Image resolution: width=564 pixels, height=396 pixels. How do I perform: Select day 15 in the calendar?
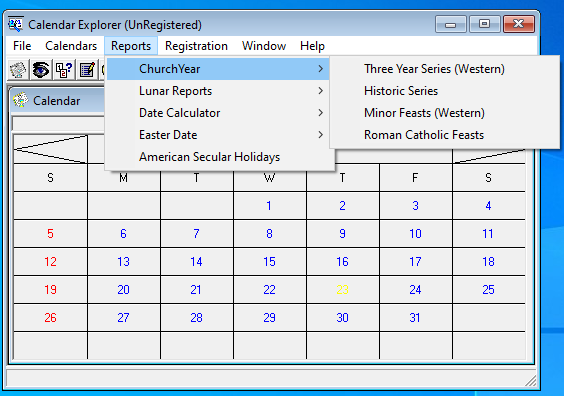(x=269, y=262)
